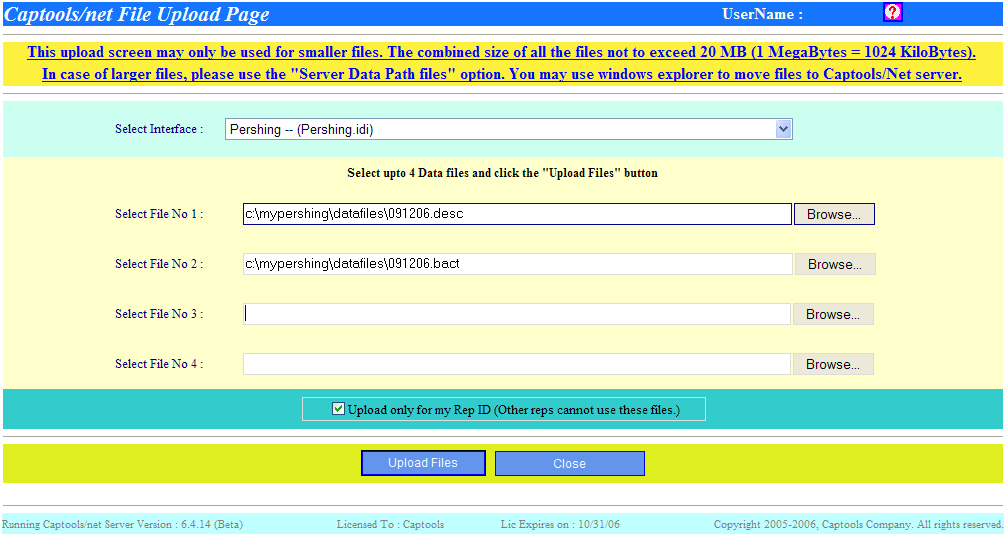
Task: Click the Select Interface label
Action: pyautogui.click(x=158, y=129)
